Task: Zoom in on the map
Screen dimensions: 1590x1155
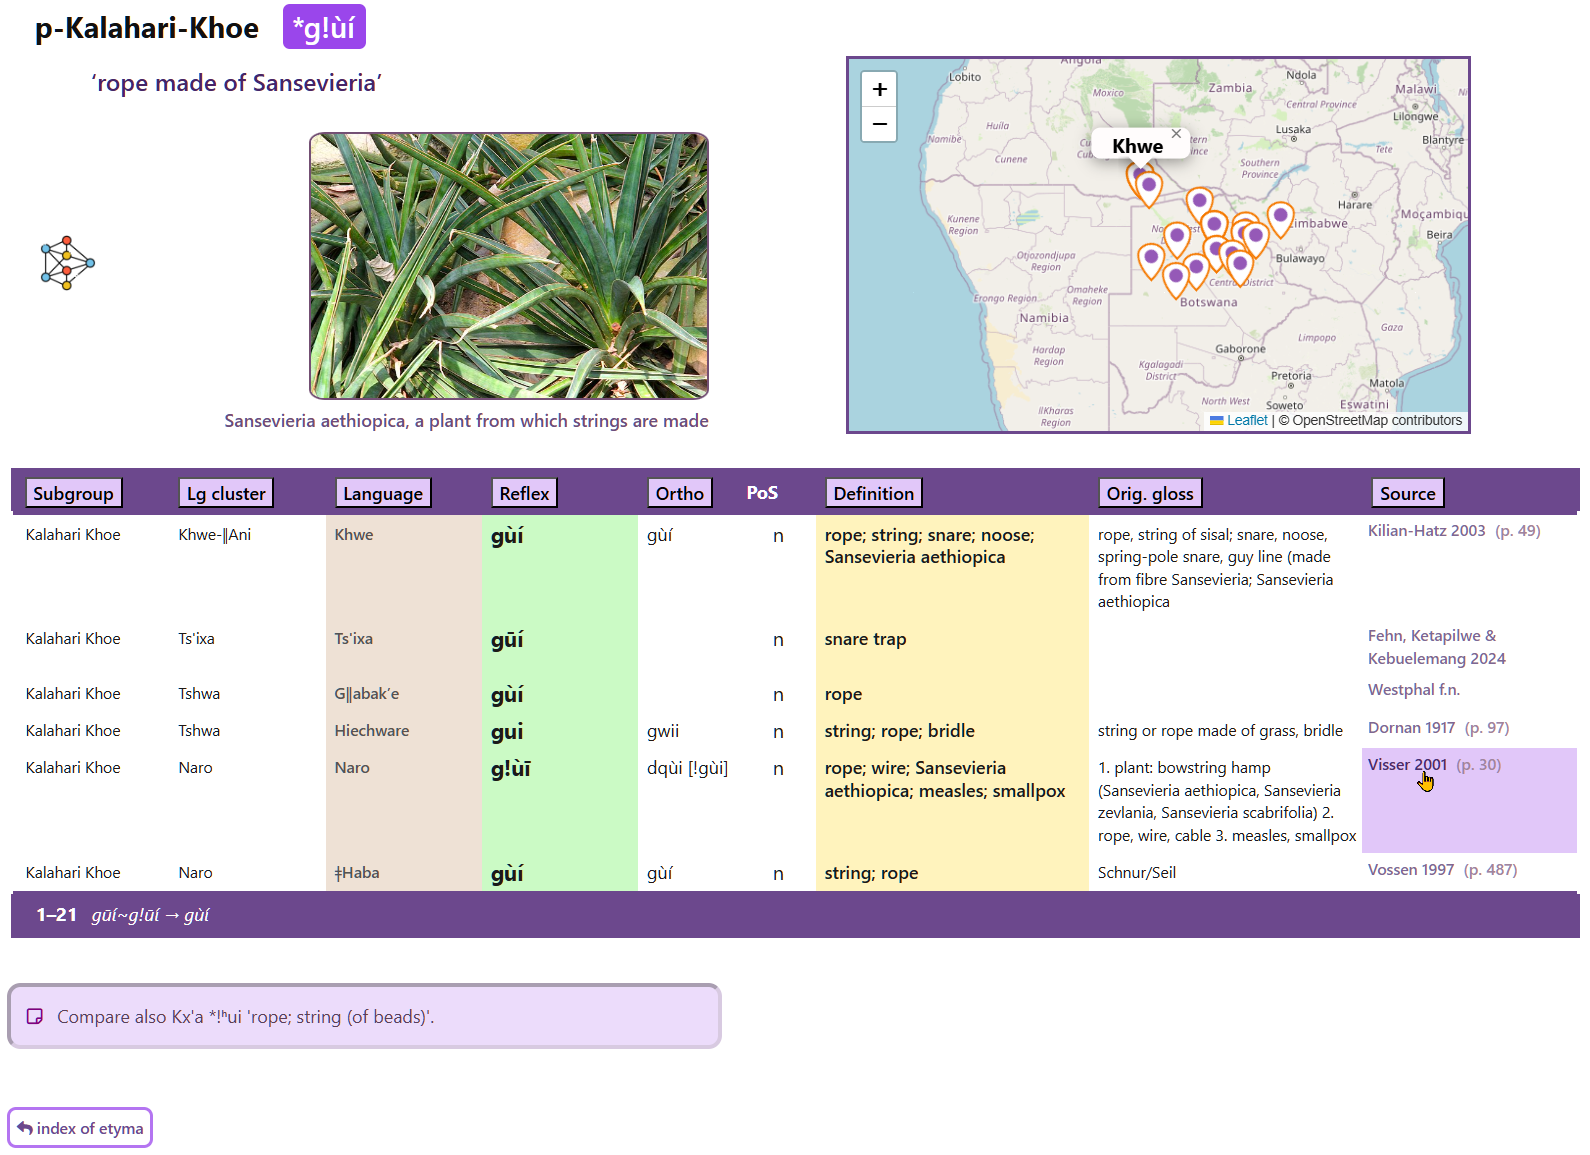Action: pos(879,89)
